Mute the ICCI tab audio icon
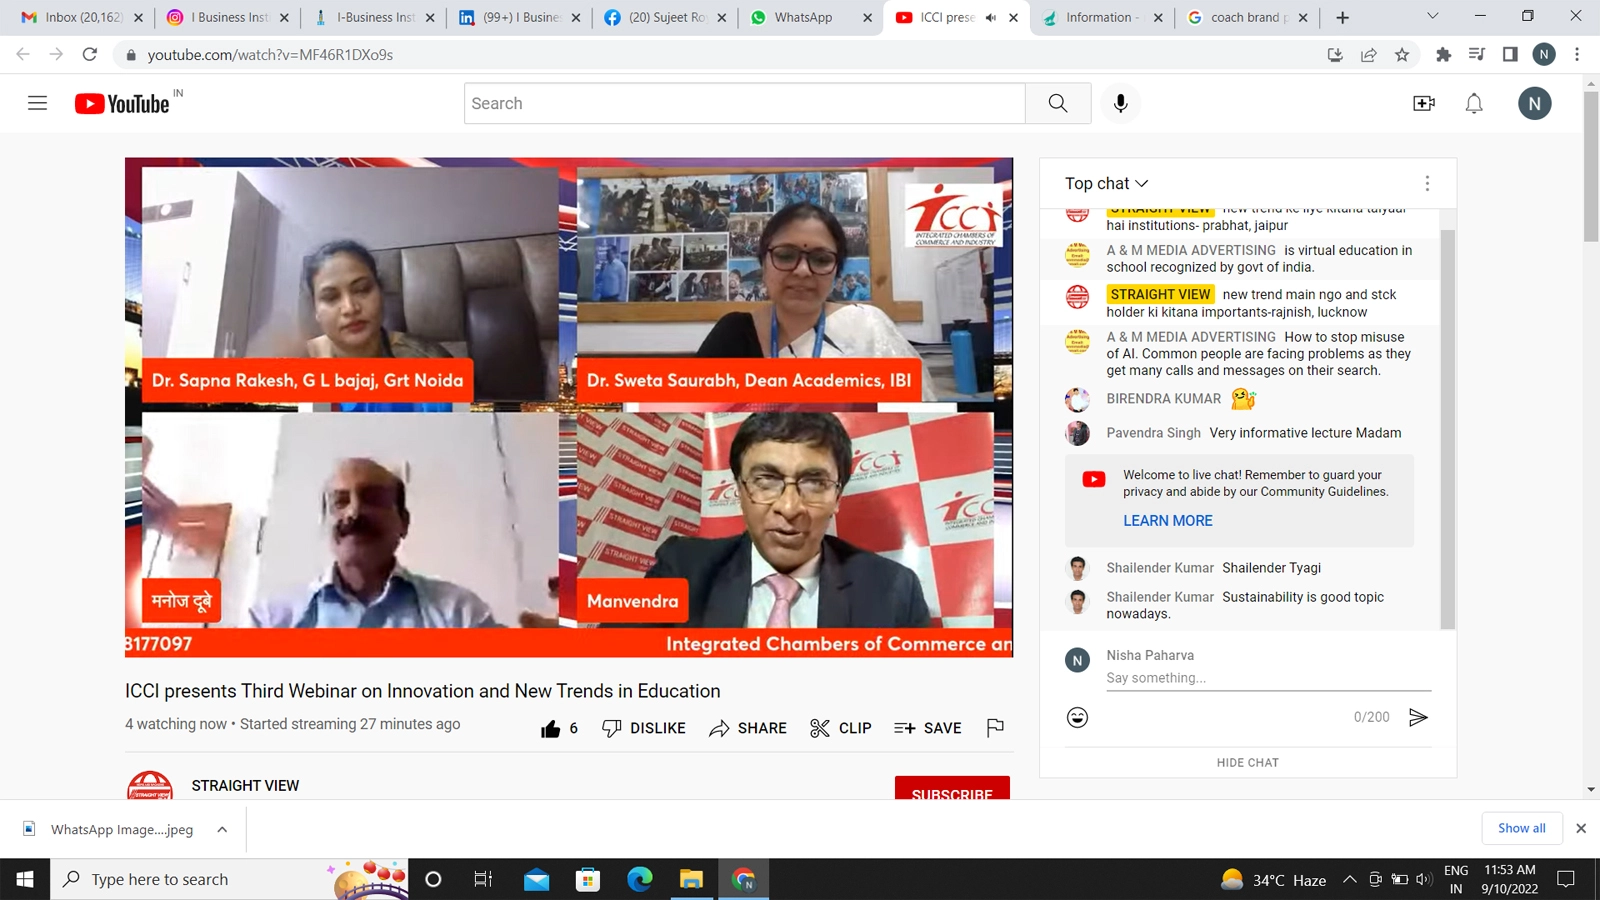1600x900 pixels. click(991, 17)
